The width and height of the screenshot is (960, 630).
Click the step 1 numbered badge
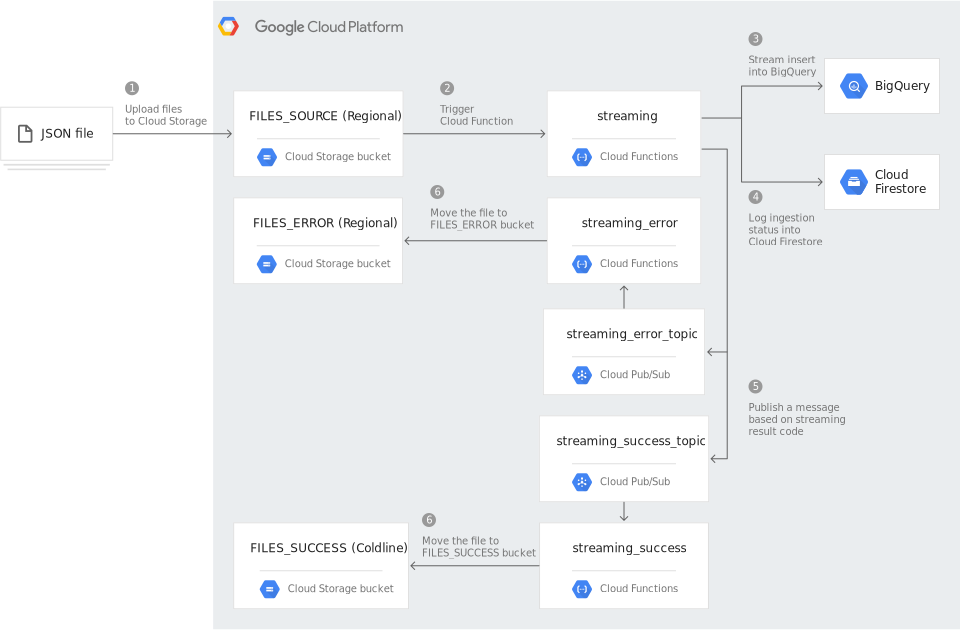coord(131,87)
